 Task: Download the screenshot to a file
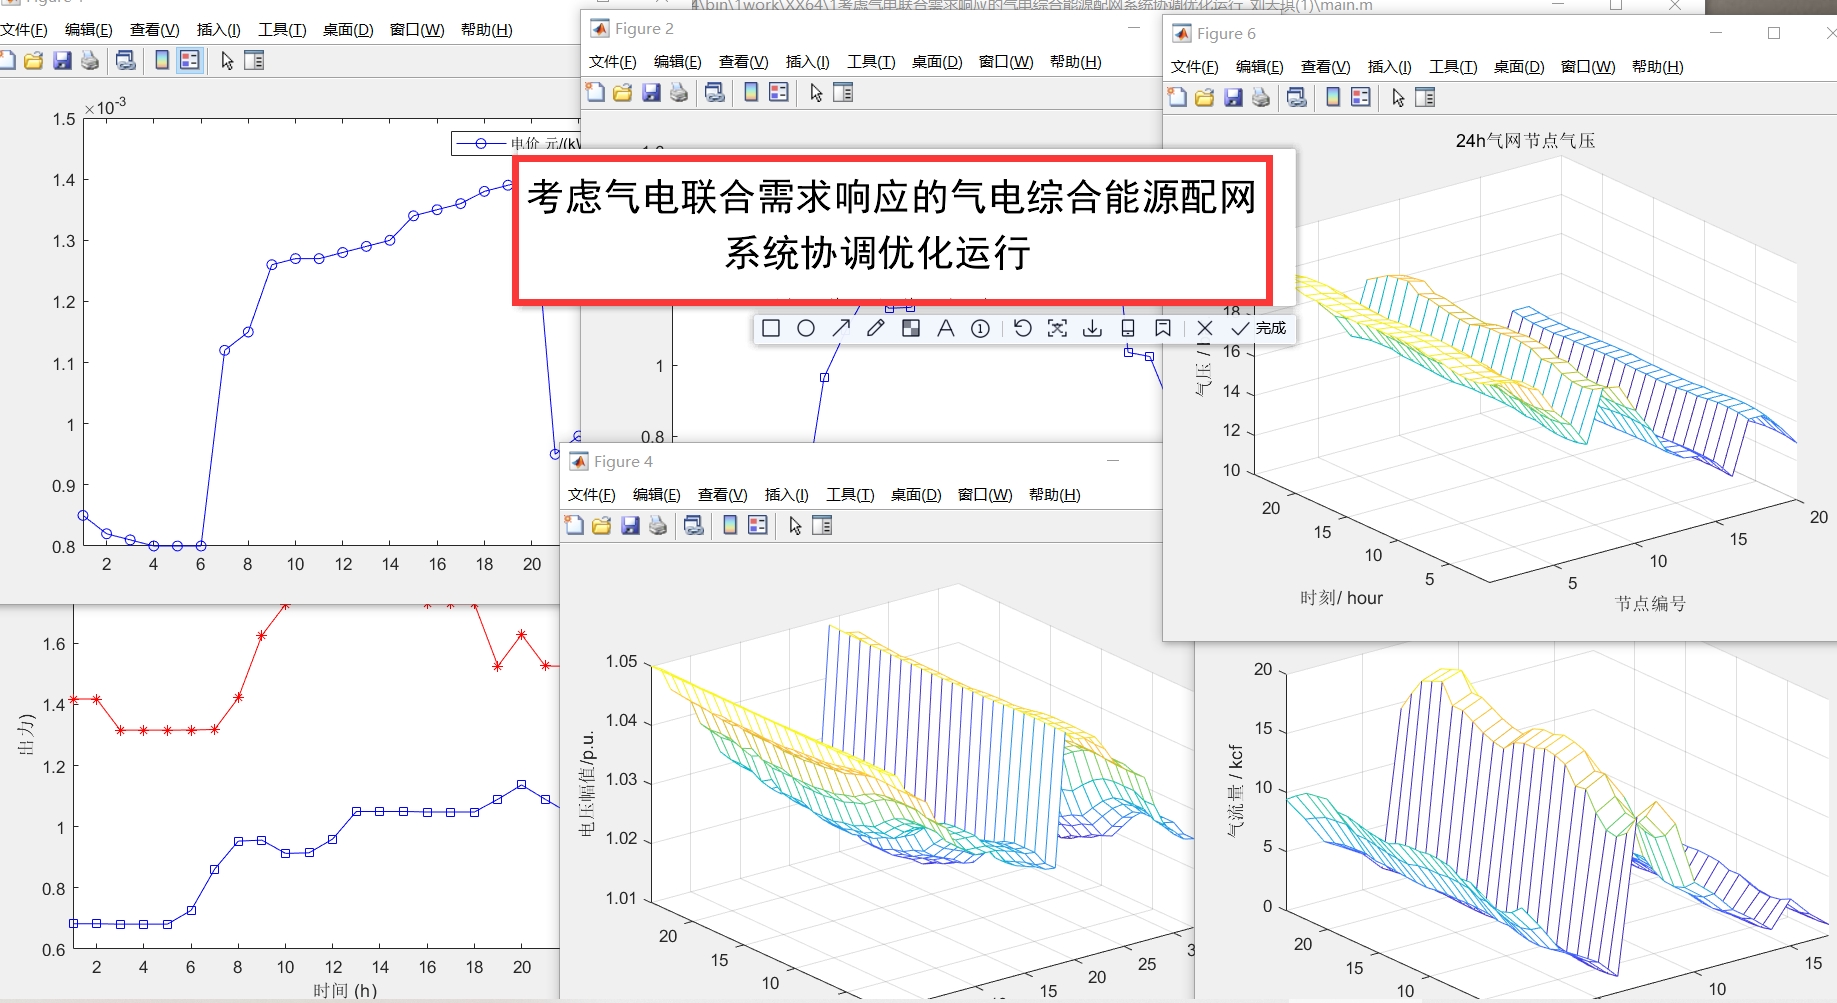(x=1093, y=328)
